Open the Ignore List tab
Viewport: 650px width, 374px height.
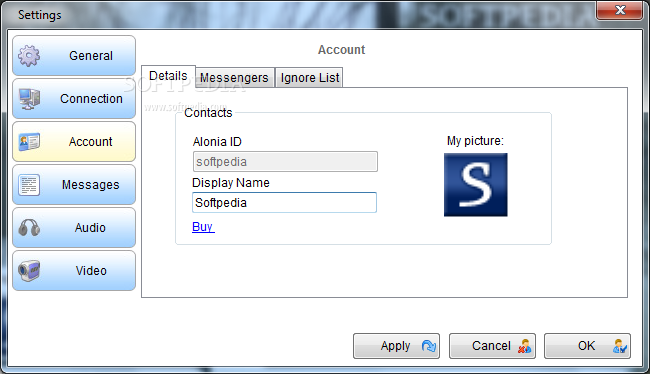310,78
